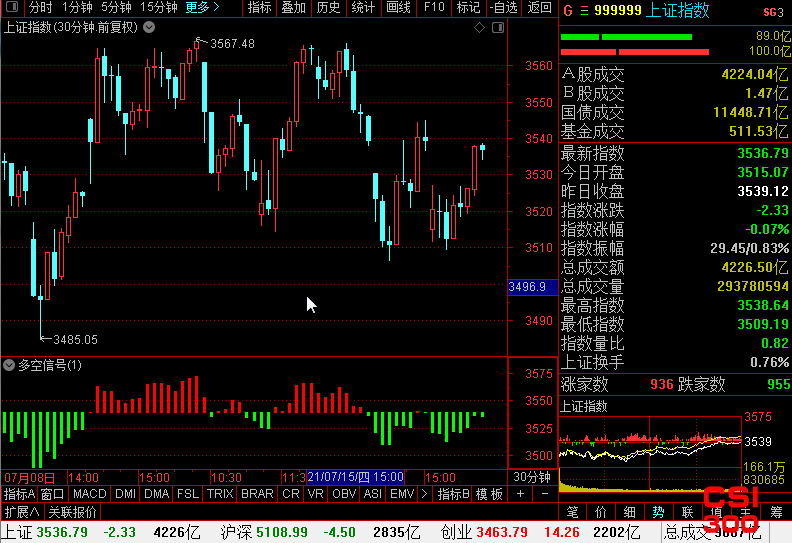Switch to the 筹 chips tab
792x543 pixels.
(776, 512)
